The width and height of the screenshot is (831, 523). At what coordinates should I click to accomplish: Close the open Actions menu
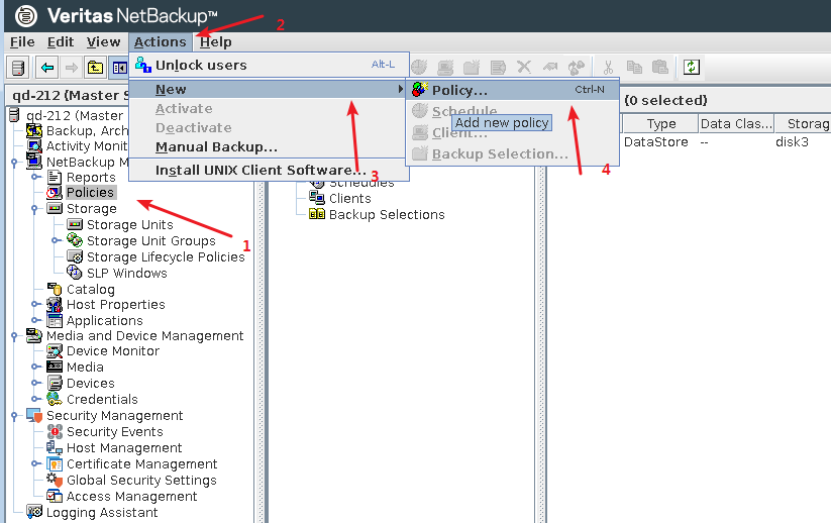(160, 42)
